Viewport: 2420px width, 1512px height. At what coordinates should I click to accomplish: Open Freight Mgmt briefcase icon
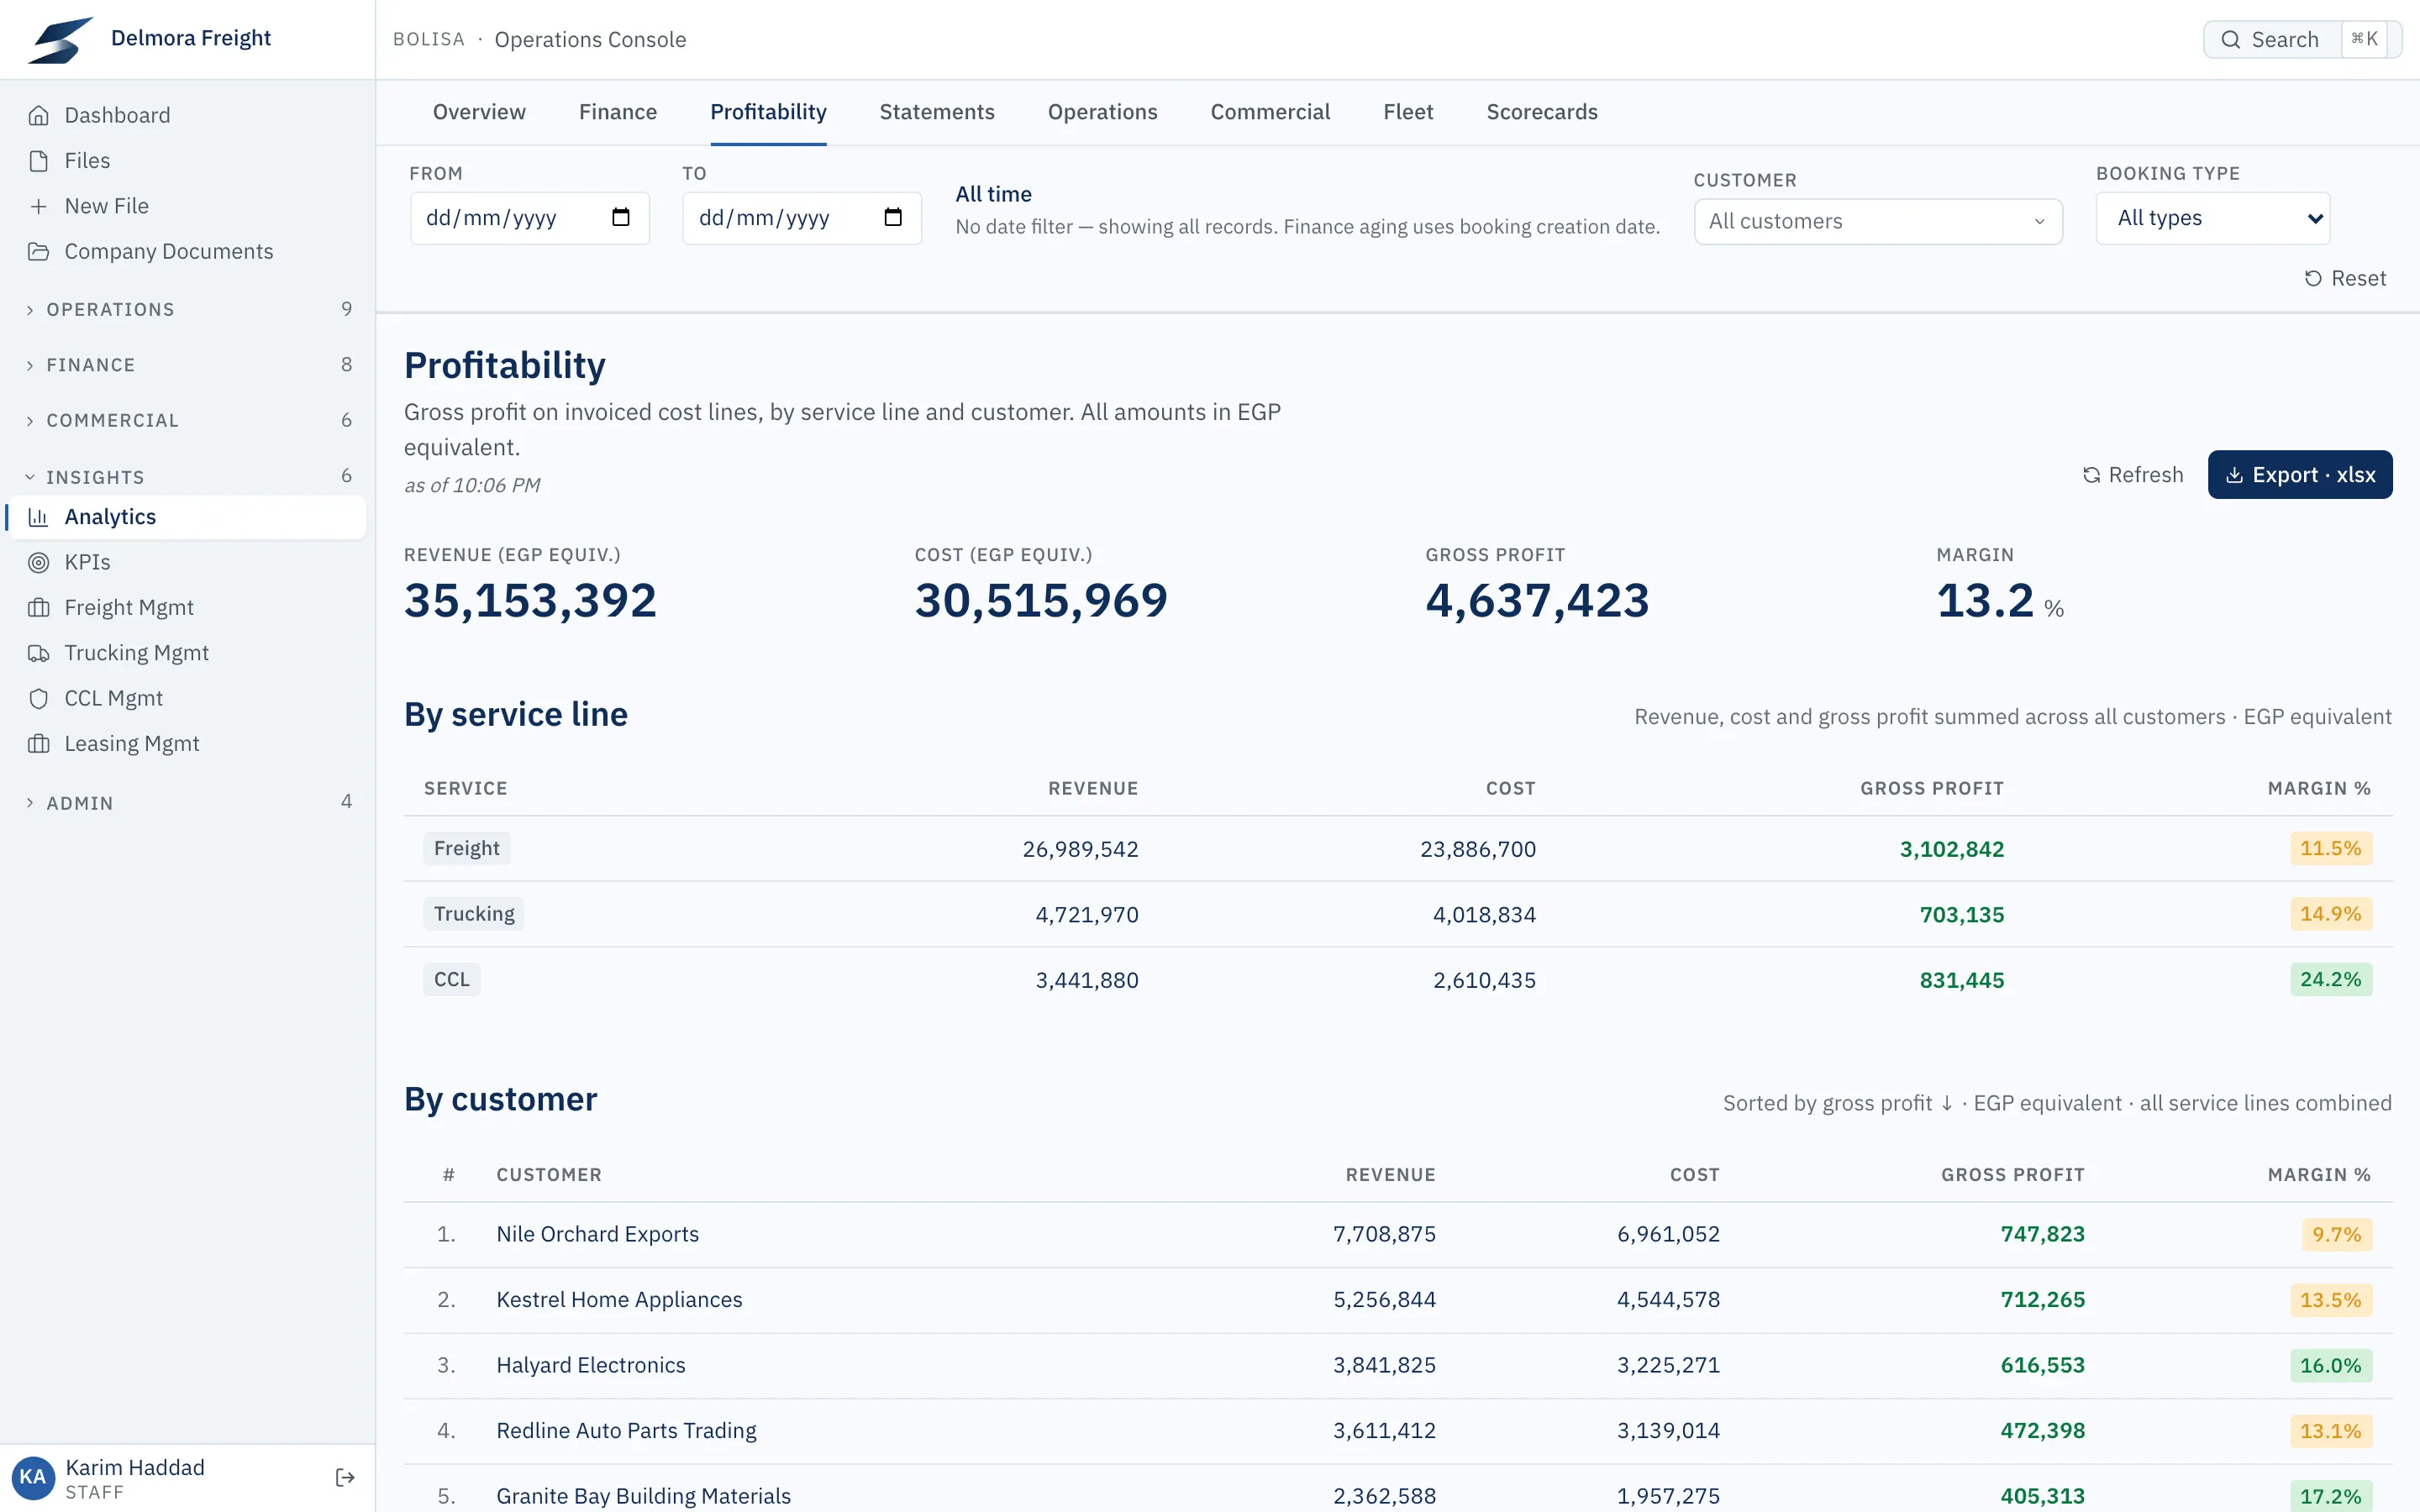pos(38,608)
